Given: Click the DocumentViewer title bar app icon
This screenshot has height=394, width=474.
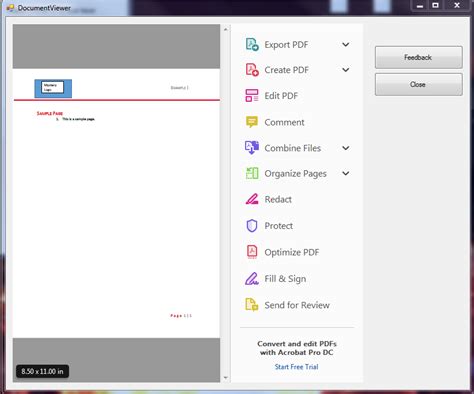Looking at the screenshot, I should point(10,8).
